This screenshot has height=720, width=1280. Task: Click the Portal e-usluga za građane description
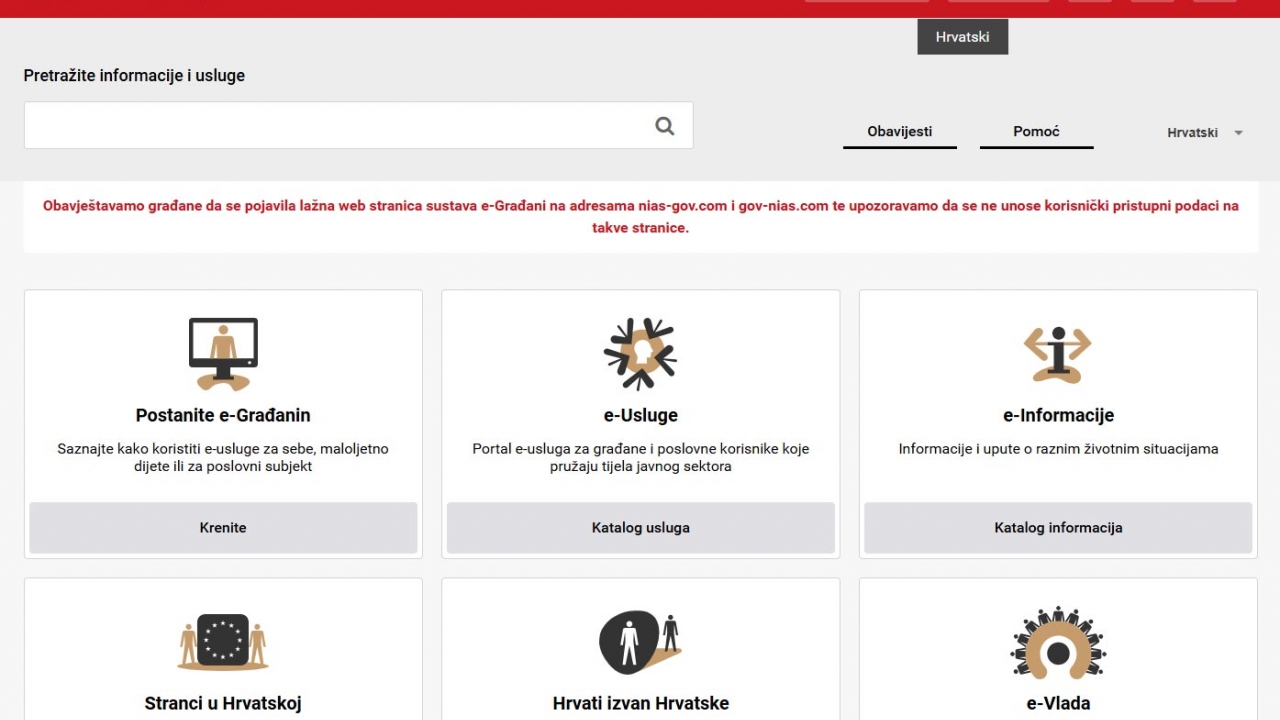(x=641, y=457)
